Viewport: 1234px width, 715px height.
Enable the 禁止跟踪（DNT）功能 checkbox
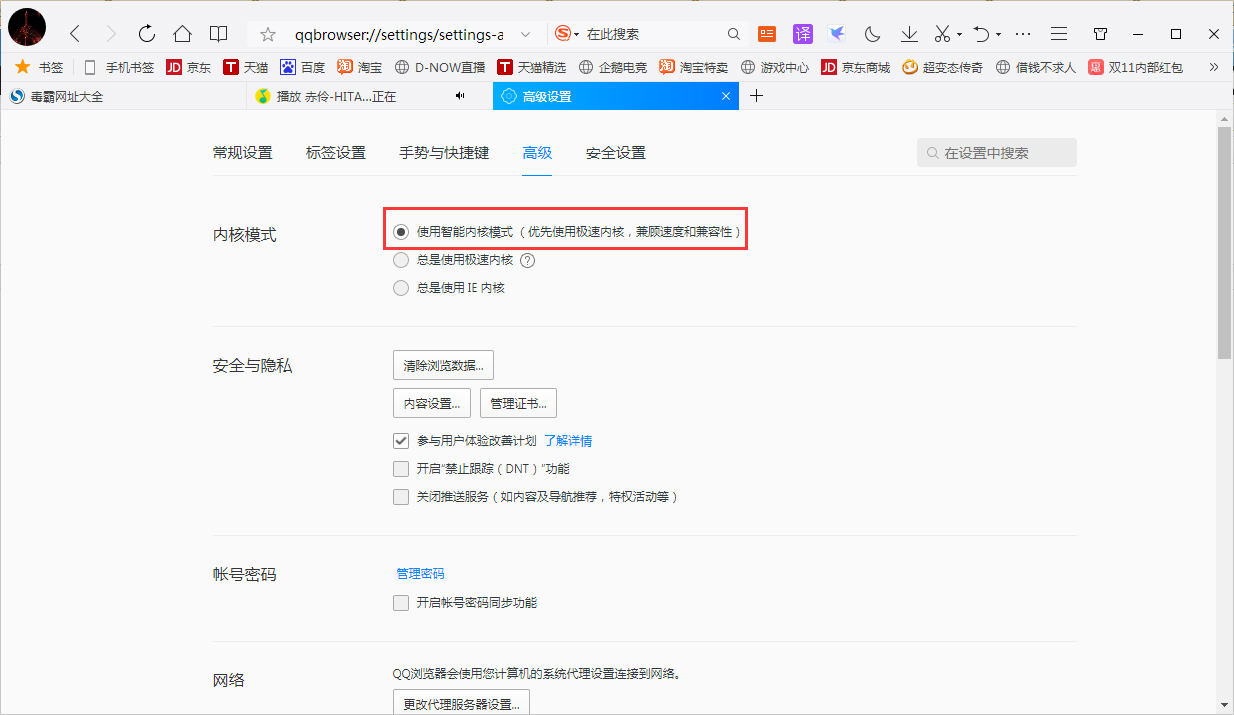pyautogui.click(x=401, y=468)
